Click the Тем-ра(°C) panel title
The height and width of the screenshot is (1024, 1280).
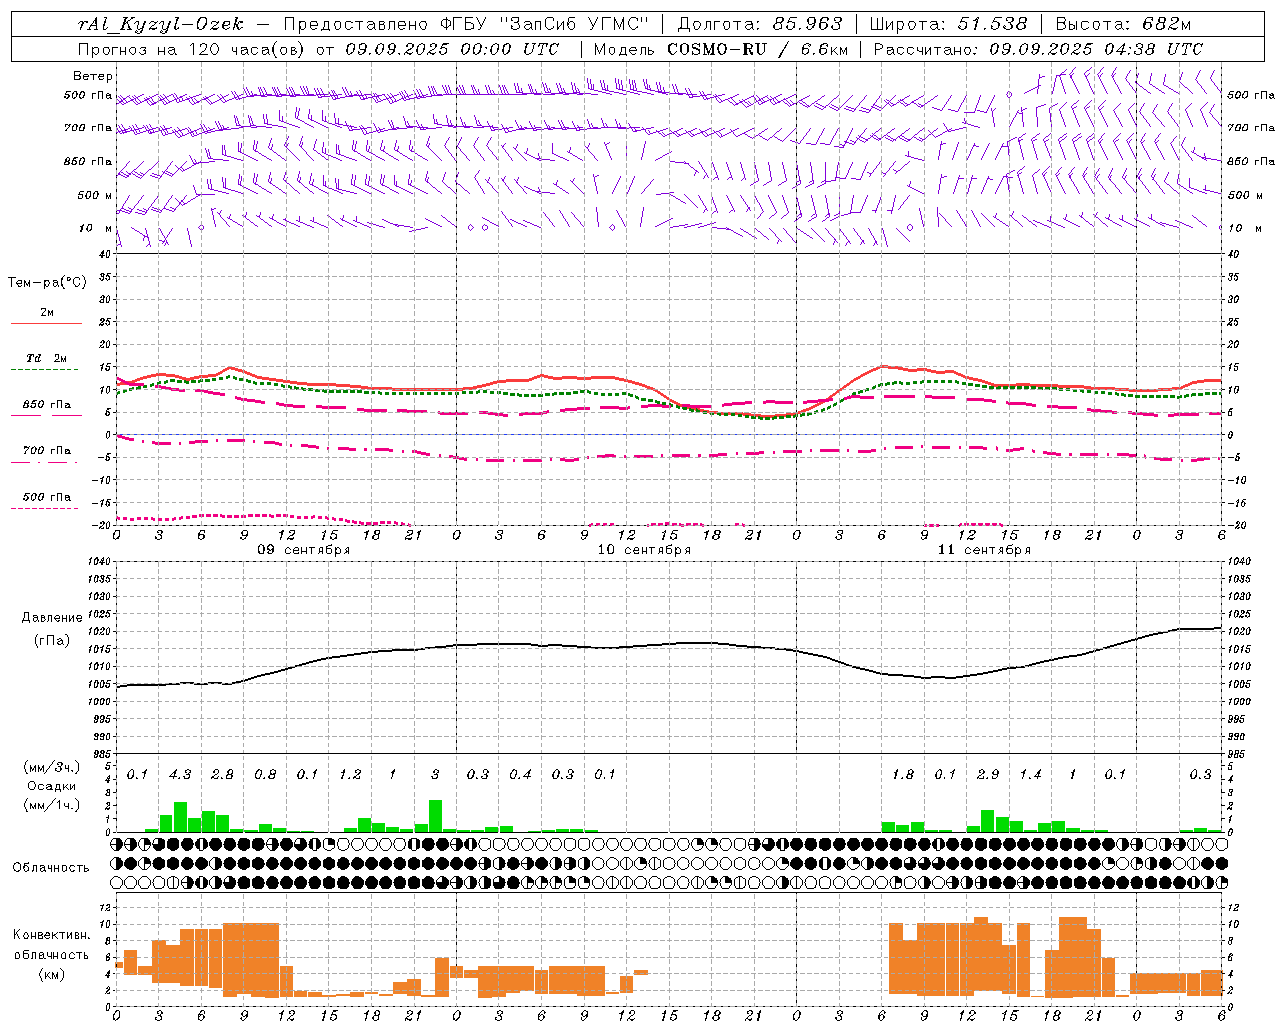coord(47,283)
